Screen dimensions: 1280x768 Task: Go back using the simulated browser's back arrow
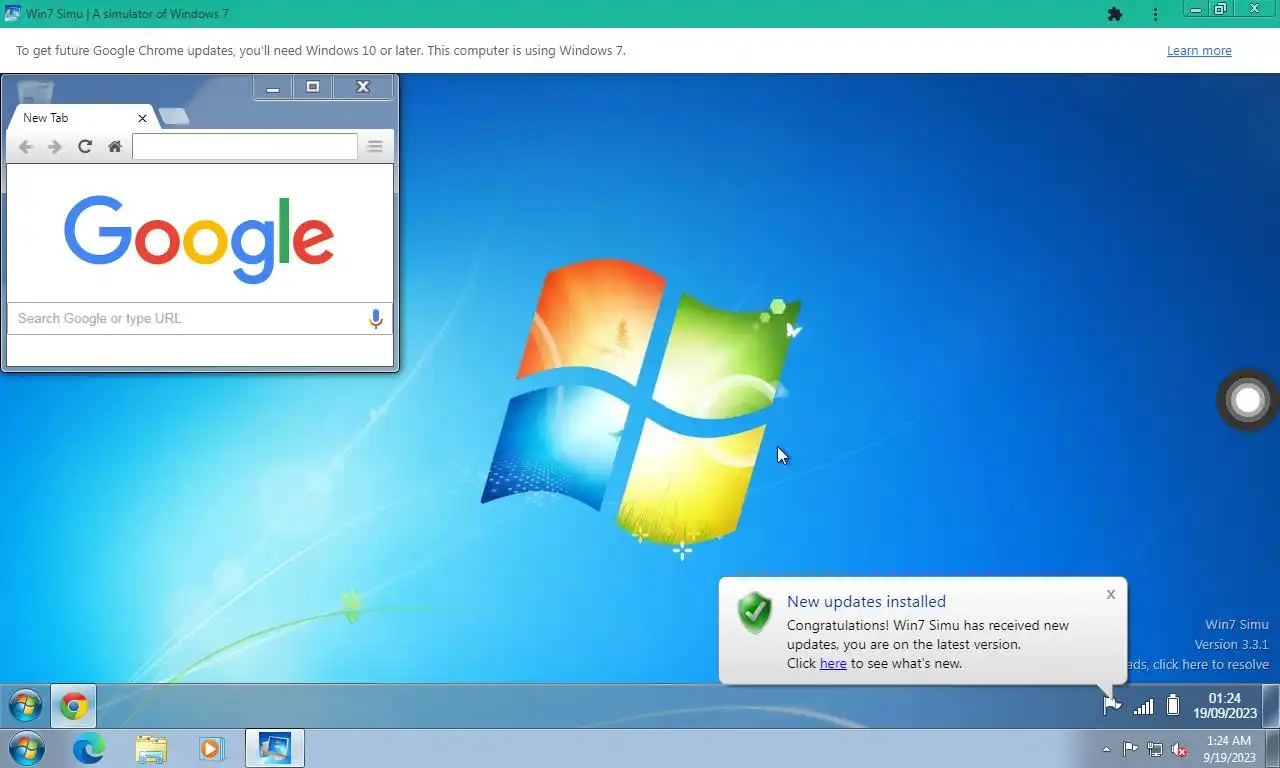(x=26, y=147)
